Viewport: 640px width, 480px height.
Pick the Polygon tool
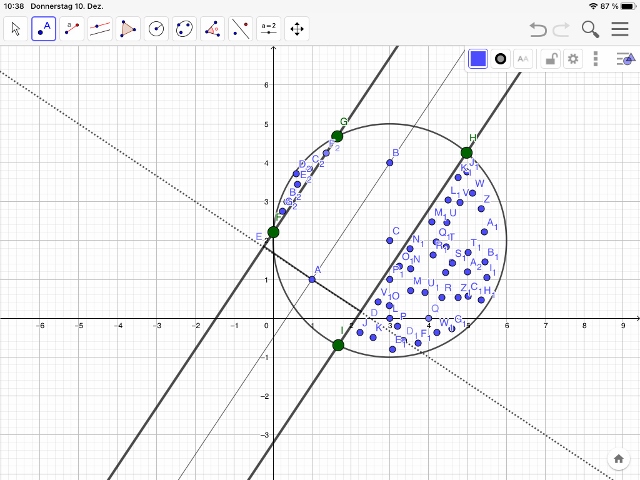coord(129,29)
